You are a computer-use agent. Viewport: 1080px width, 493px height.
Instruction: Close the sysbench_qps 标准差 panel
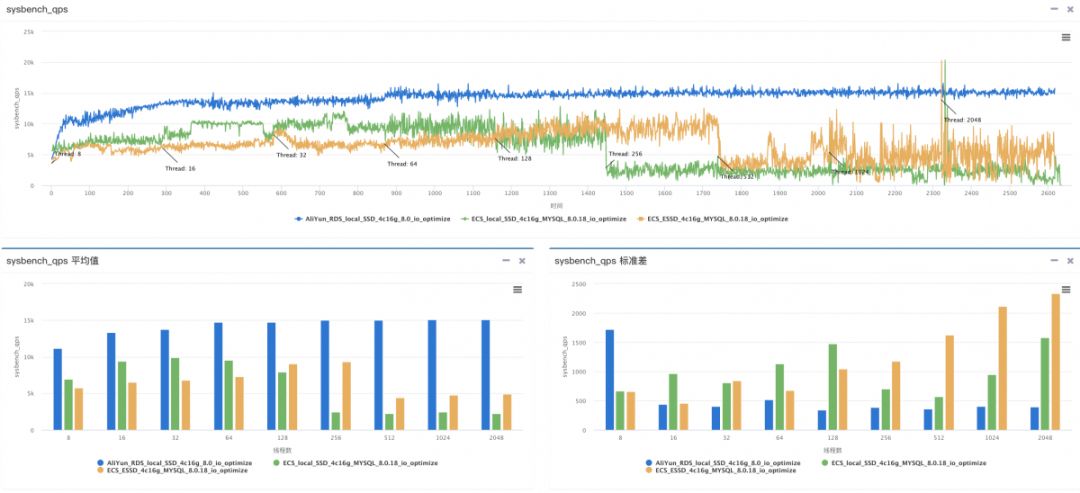pyautogui.click(x=1070, y=260)
